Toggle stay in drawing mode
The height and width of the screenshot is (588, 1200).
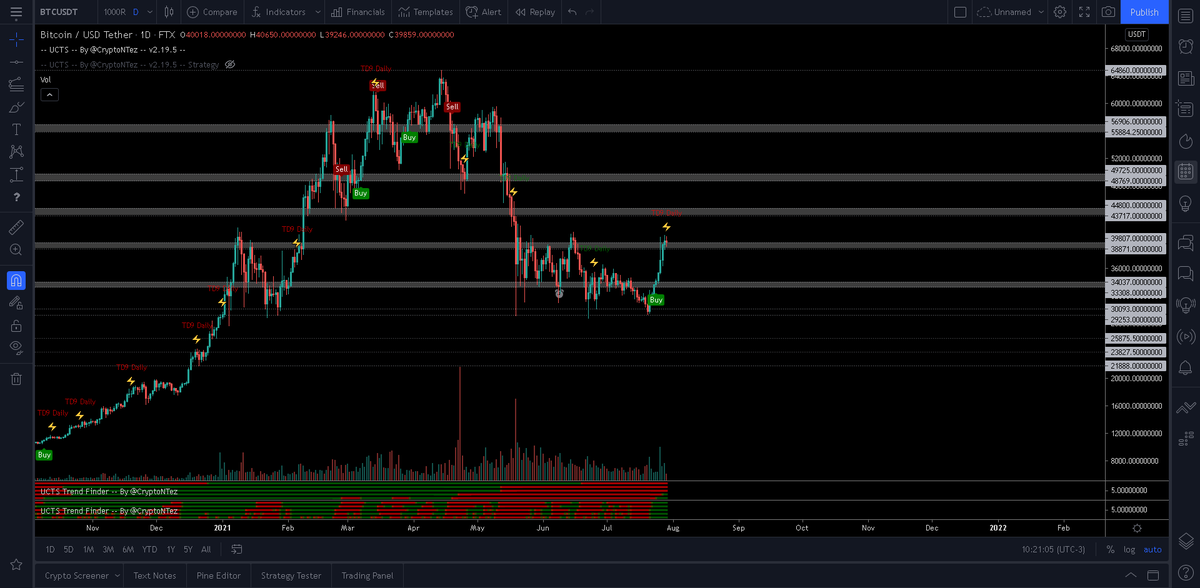tap(16, 302)
